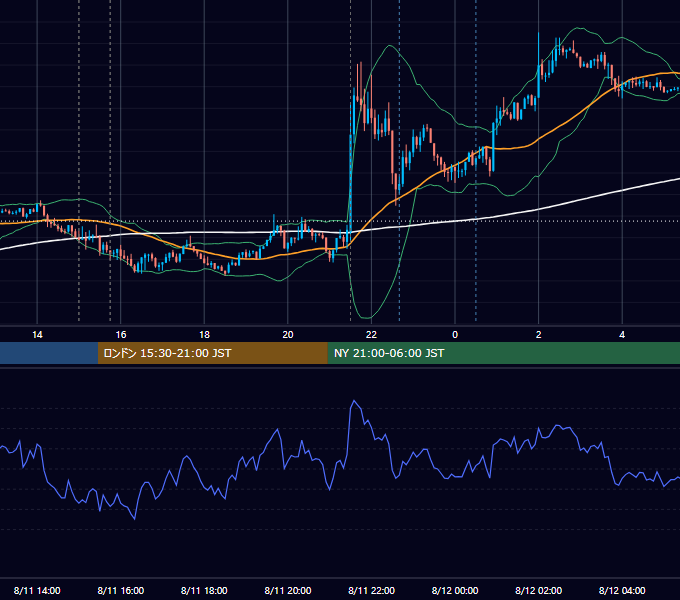Click the 22 hour axis label
This screenshot has width=680, height=600.
click(x=371, y=335)
